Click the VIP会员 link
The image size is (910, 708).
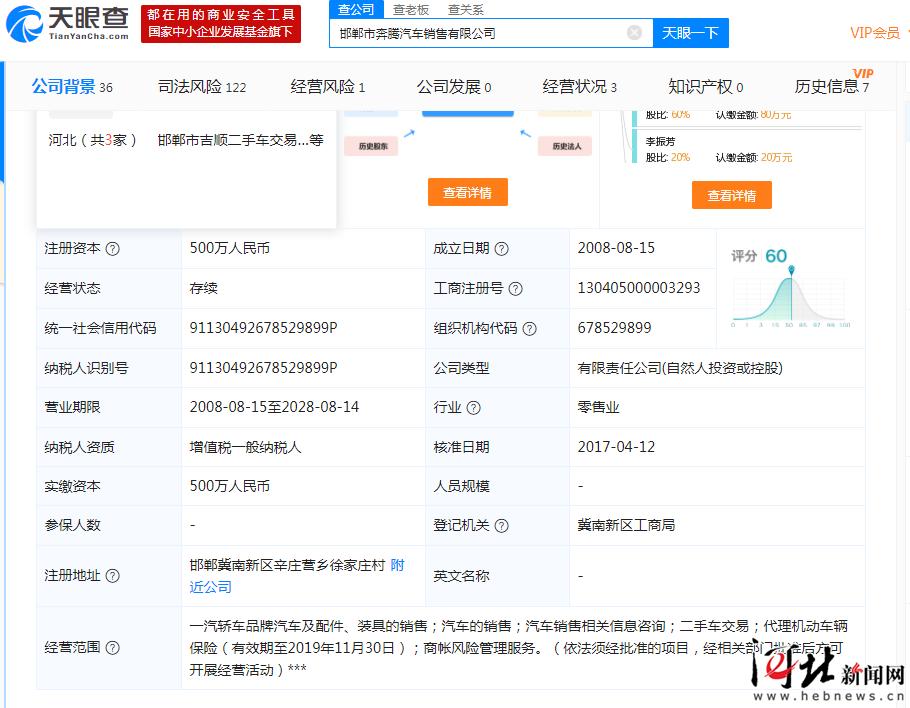[876, 32]
